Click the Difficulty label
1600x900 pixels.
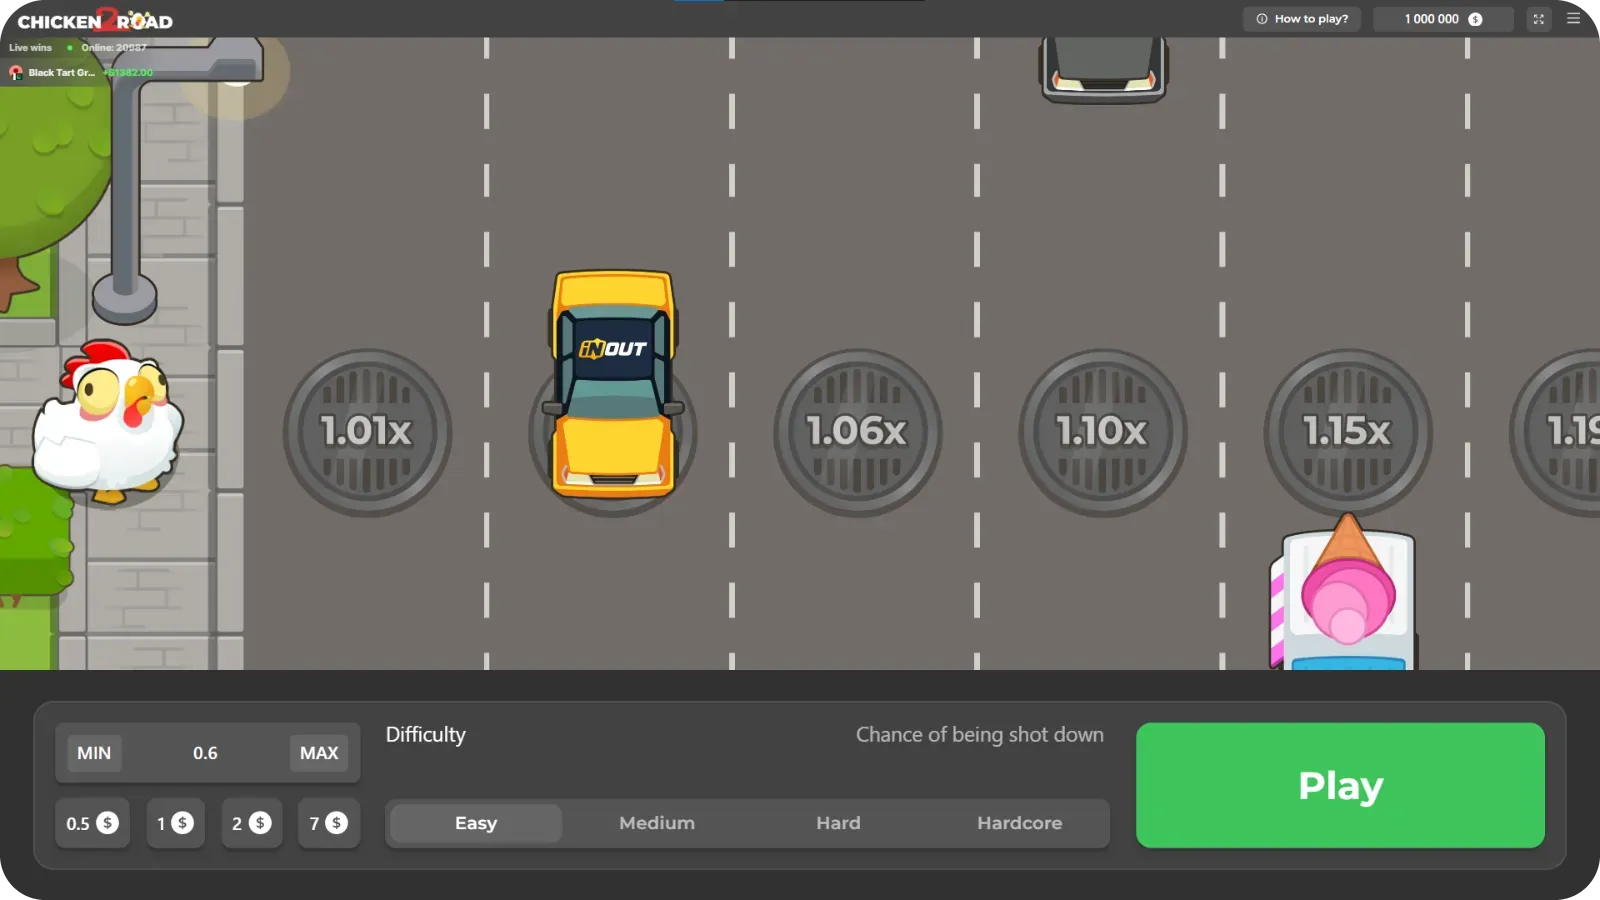pyautogui.click(x=426, y=735)
